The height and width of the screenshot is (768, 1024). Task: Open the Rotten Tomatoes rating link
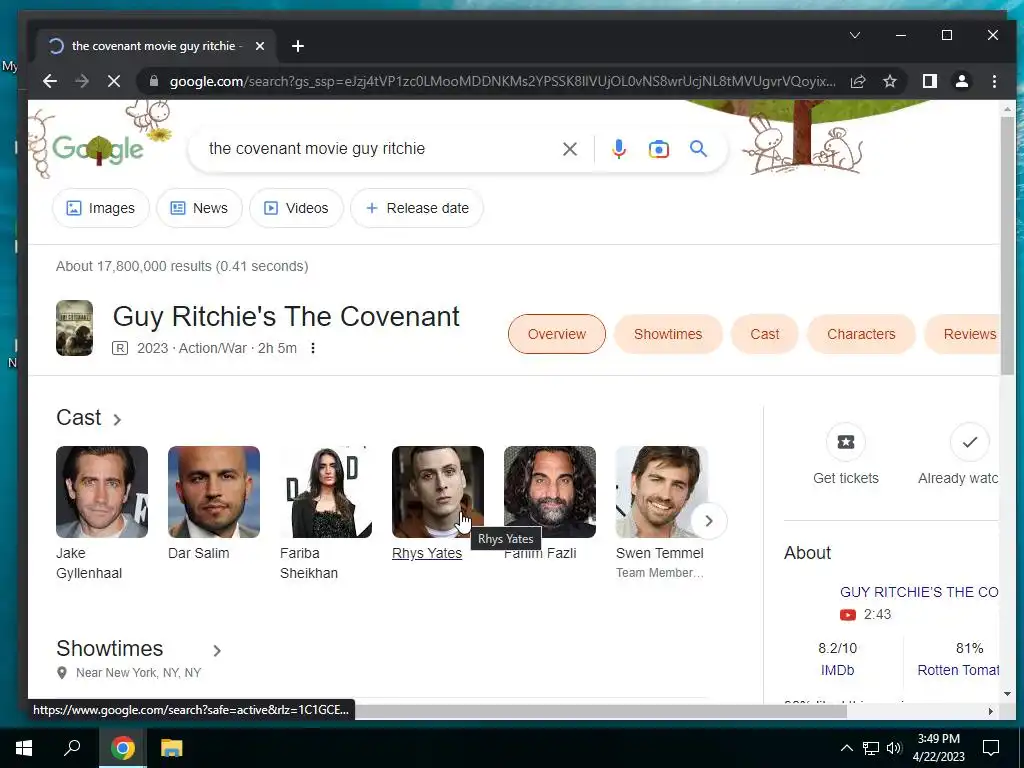[x=958, y=670]
